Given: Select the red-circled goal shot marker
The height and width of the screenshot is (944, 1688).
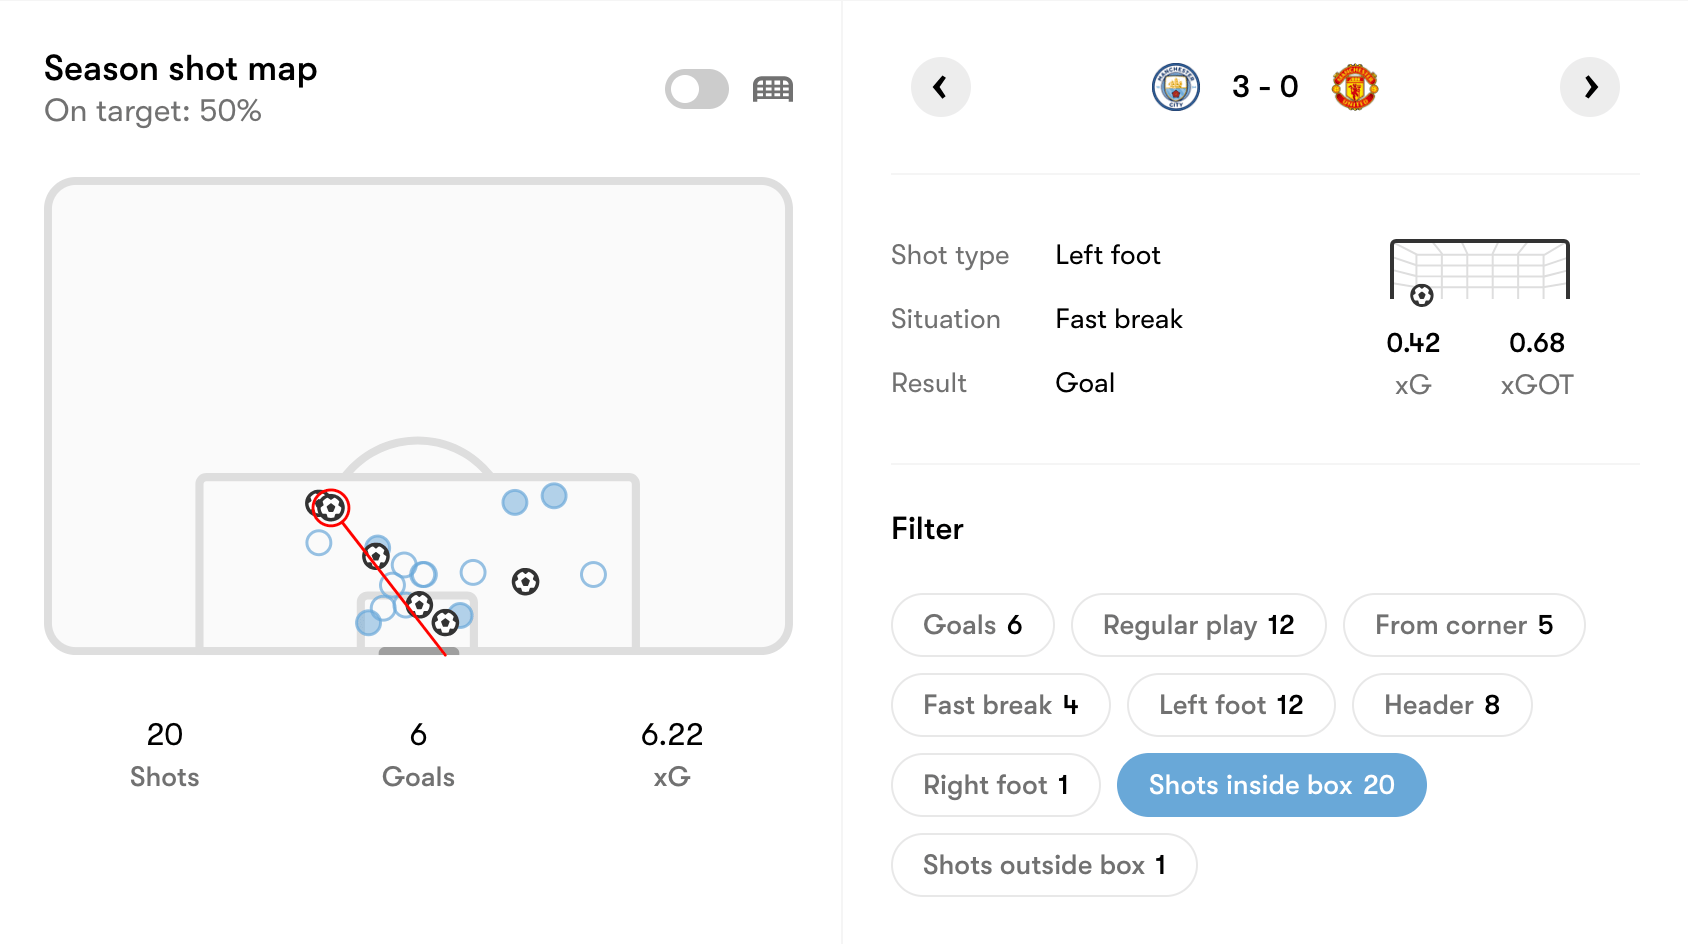Looking at the screenshot, I should 330,508.
